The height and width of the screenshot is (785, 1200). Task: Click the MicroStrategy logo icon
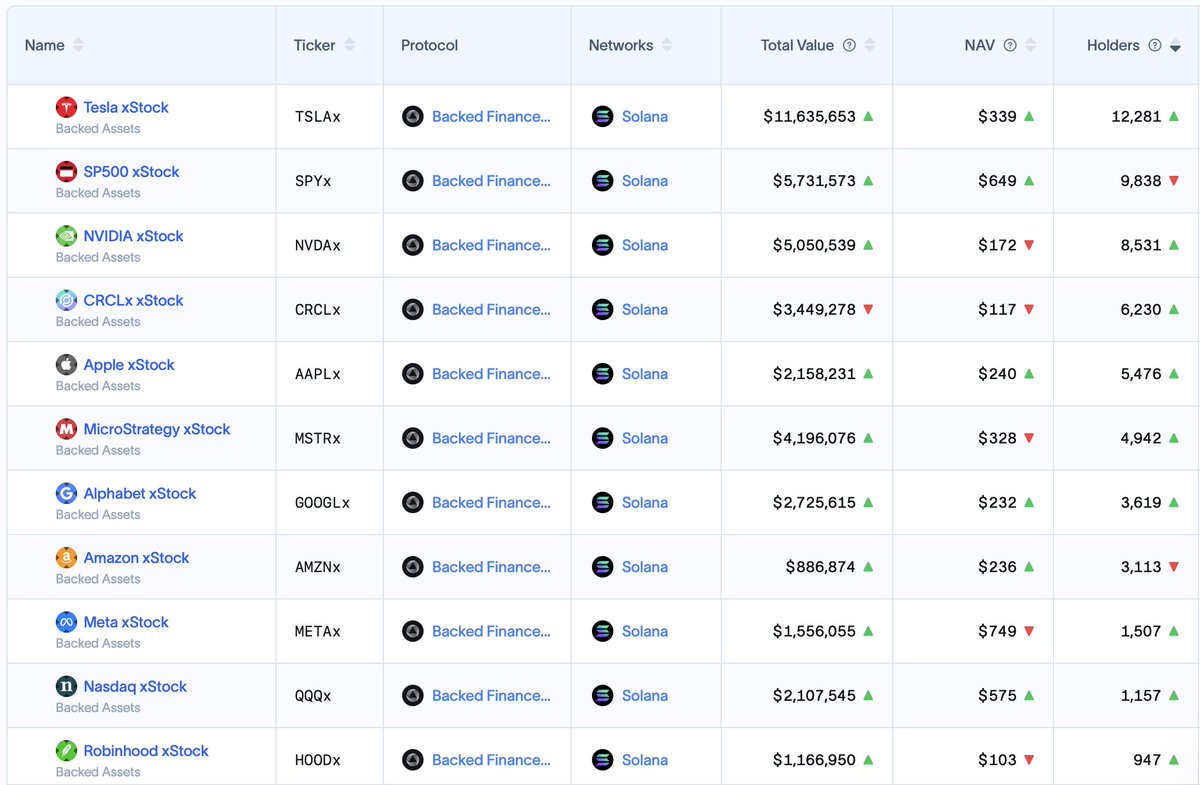[x=67, y=429]
